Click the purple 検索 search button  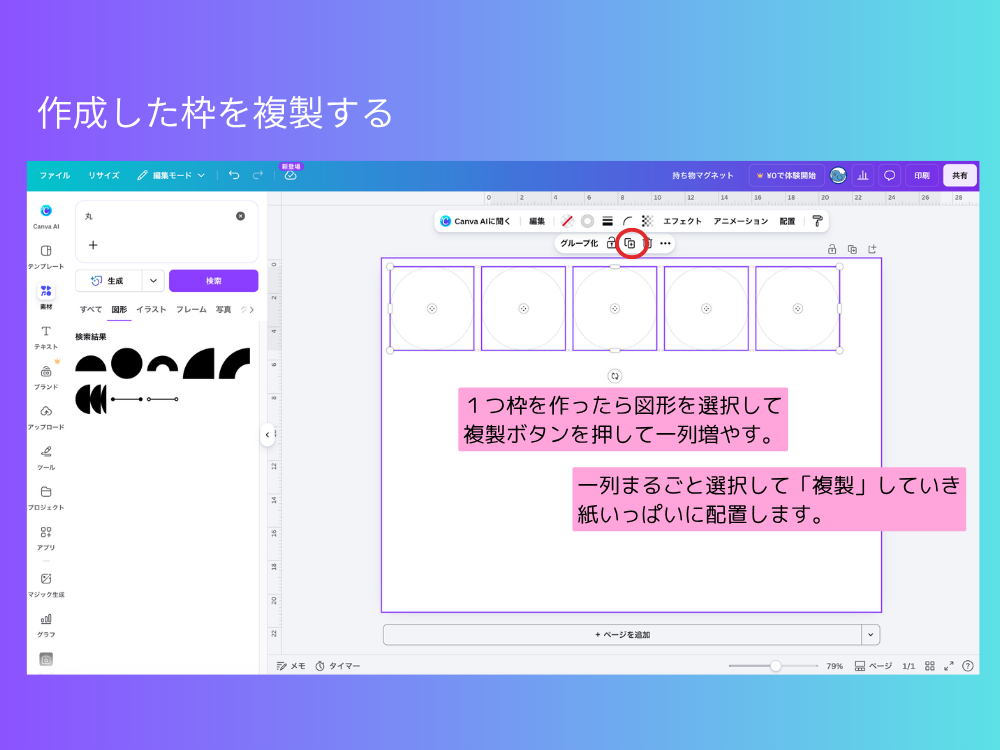point(214,281)
